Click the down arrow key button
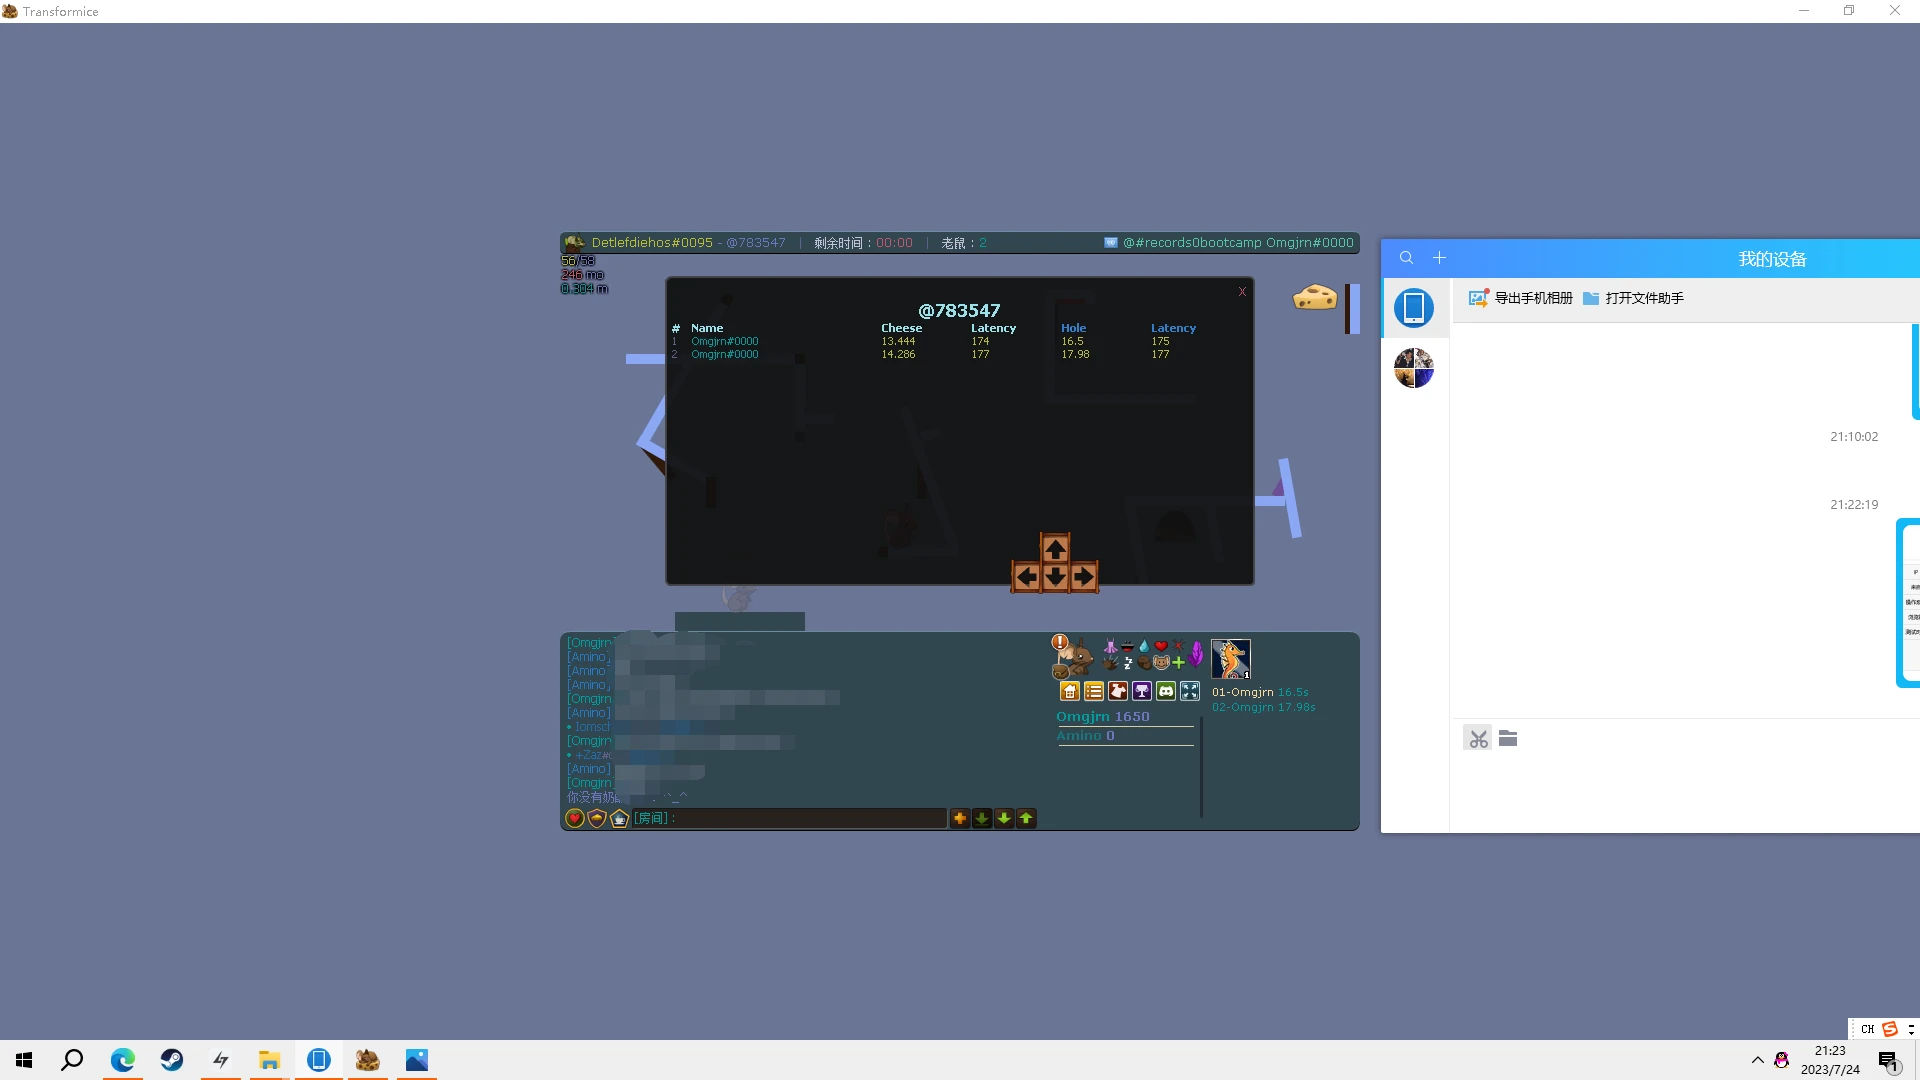 coord(1055,577)
